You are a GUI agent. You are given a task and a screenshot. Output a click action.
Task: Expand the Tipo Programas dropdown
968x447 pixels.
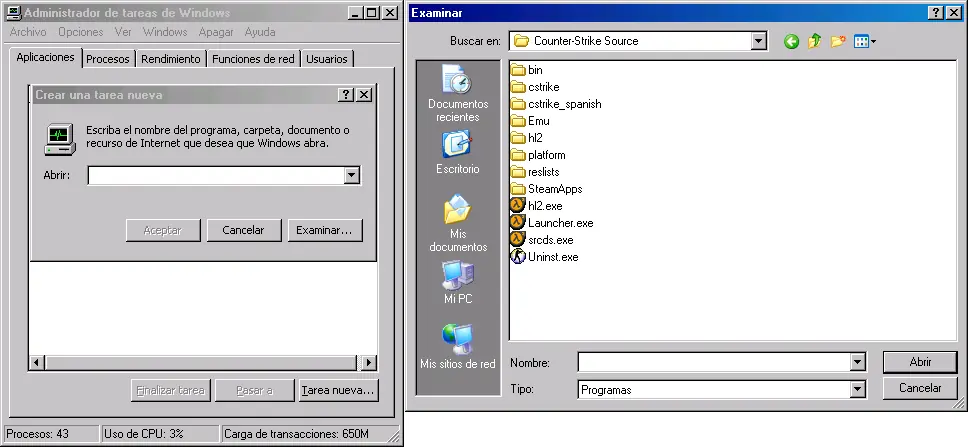pyautogui.click(x=857, y=390)
